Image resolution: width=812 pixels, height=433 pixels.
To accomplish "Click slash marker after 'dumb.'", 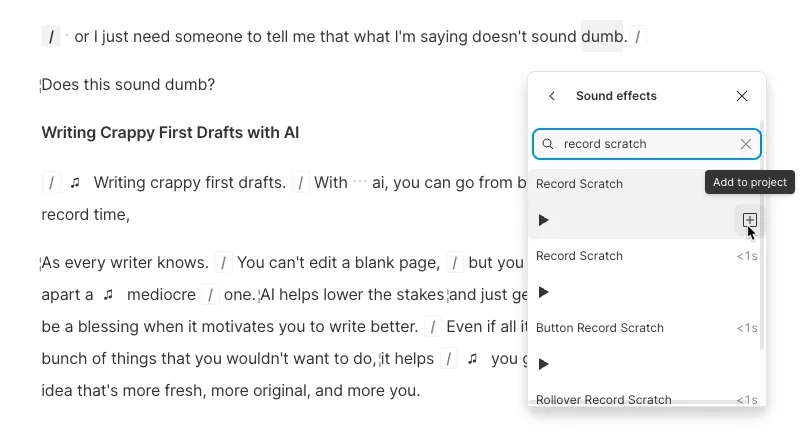I will tap(637, 37).
